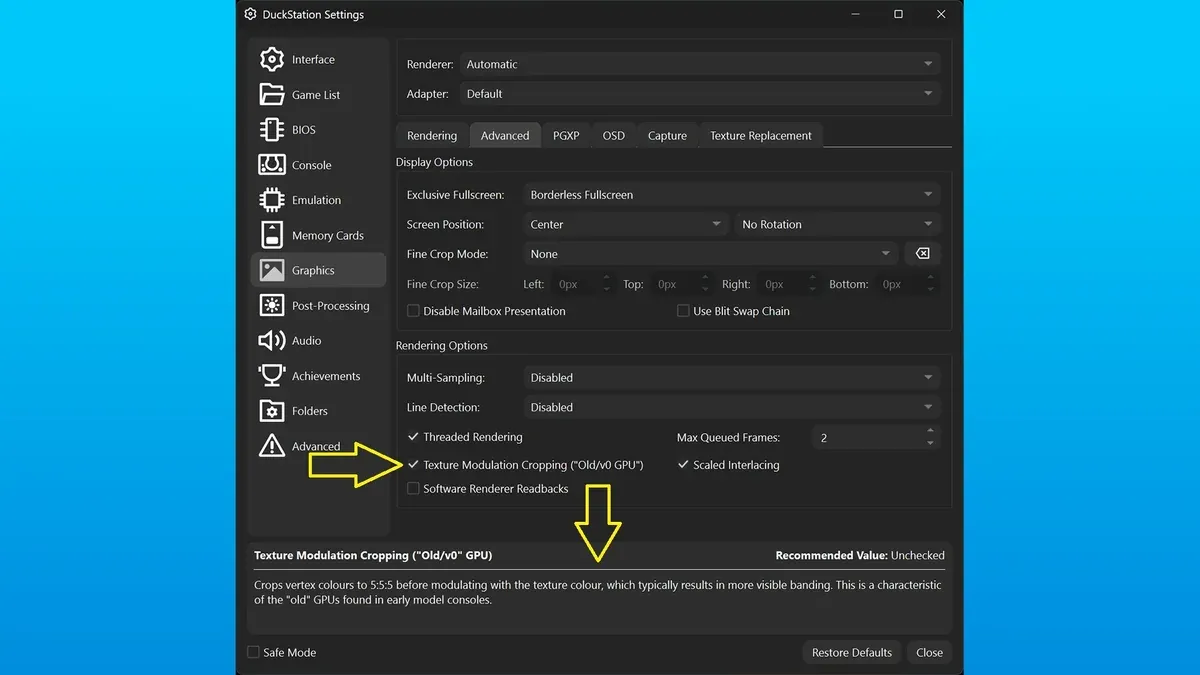1200x675 pixels.
Task: Increase Max Queued Frames with the stepper
Action: coord(929,432)
